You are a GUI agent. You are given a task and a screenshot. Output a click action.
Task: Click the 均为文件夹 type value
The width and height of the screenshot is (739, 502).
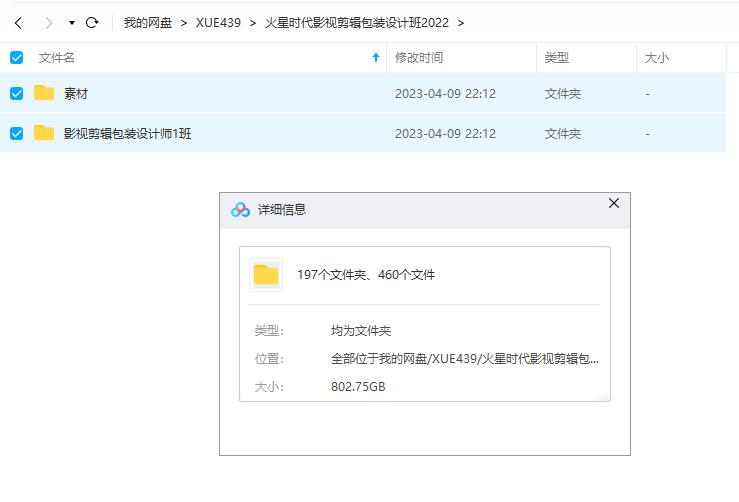pos(361,330)
